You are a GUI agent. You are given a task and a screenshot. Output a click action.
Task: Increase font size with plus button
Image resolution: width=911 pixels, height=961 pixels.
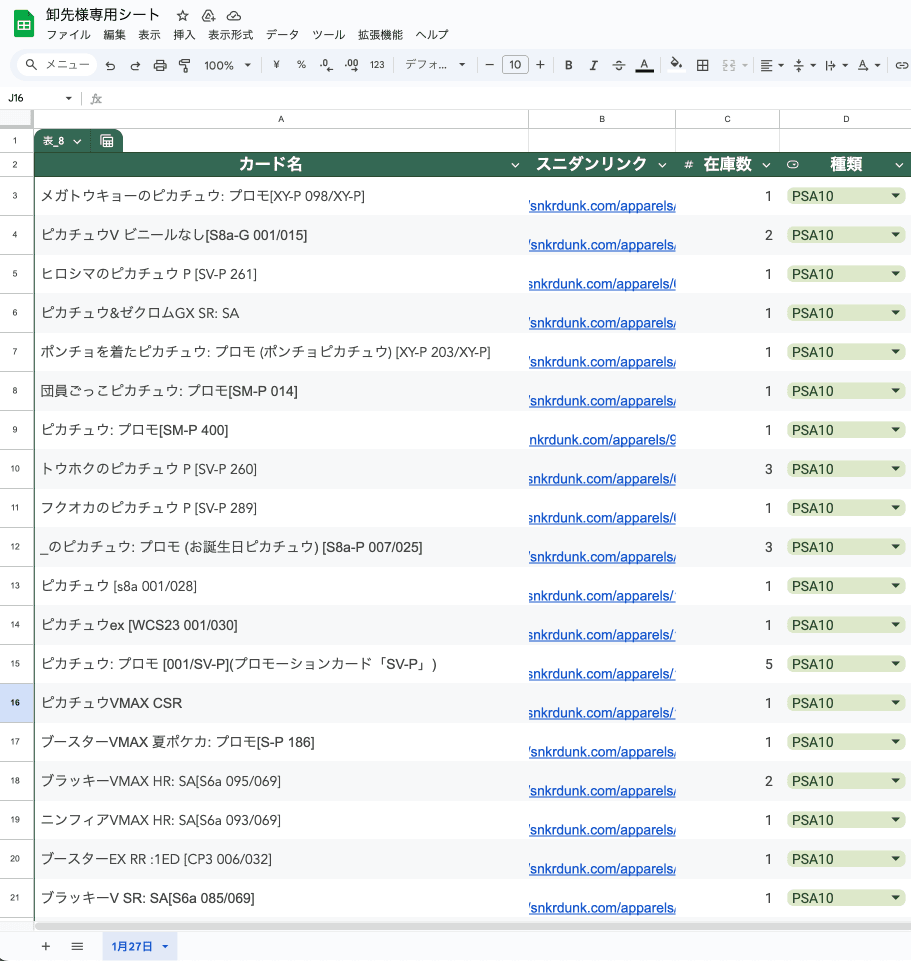[x=540, y=64]
